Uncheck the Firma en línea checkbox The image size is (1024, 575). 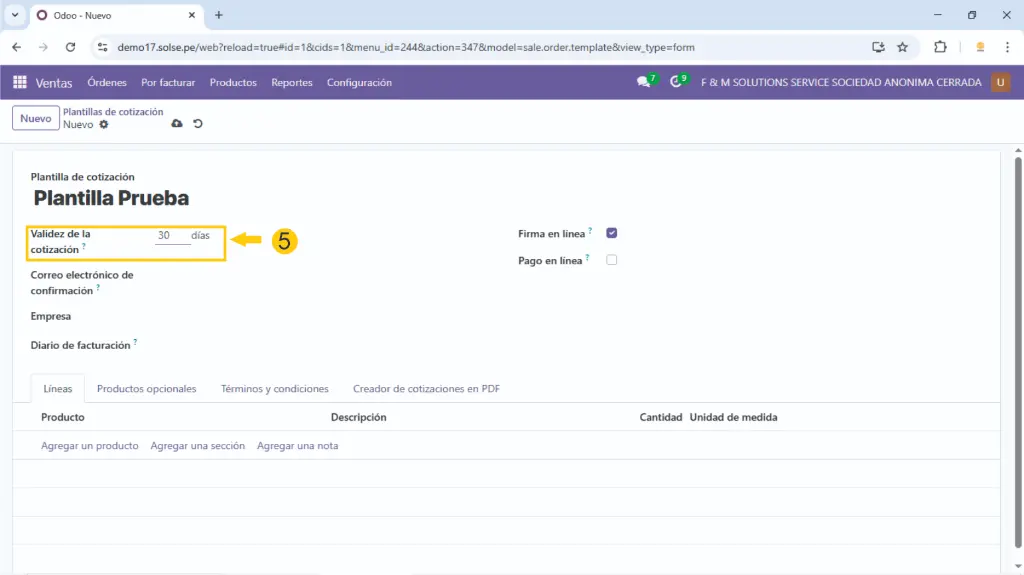612,233
